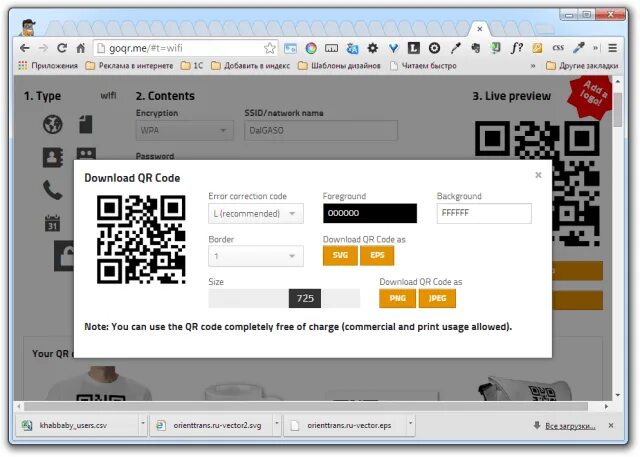Open orienttrans.ru-vector2.svg options arrow

(277, 424)
